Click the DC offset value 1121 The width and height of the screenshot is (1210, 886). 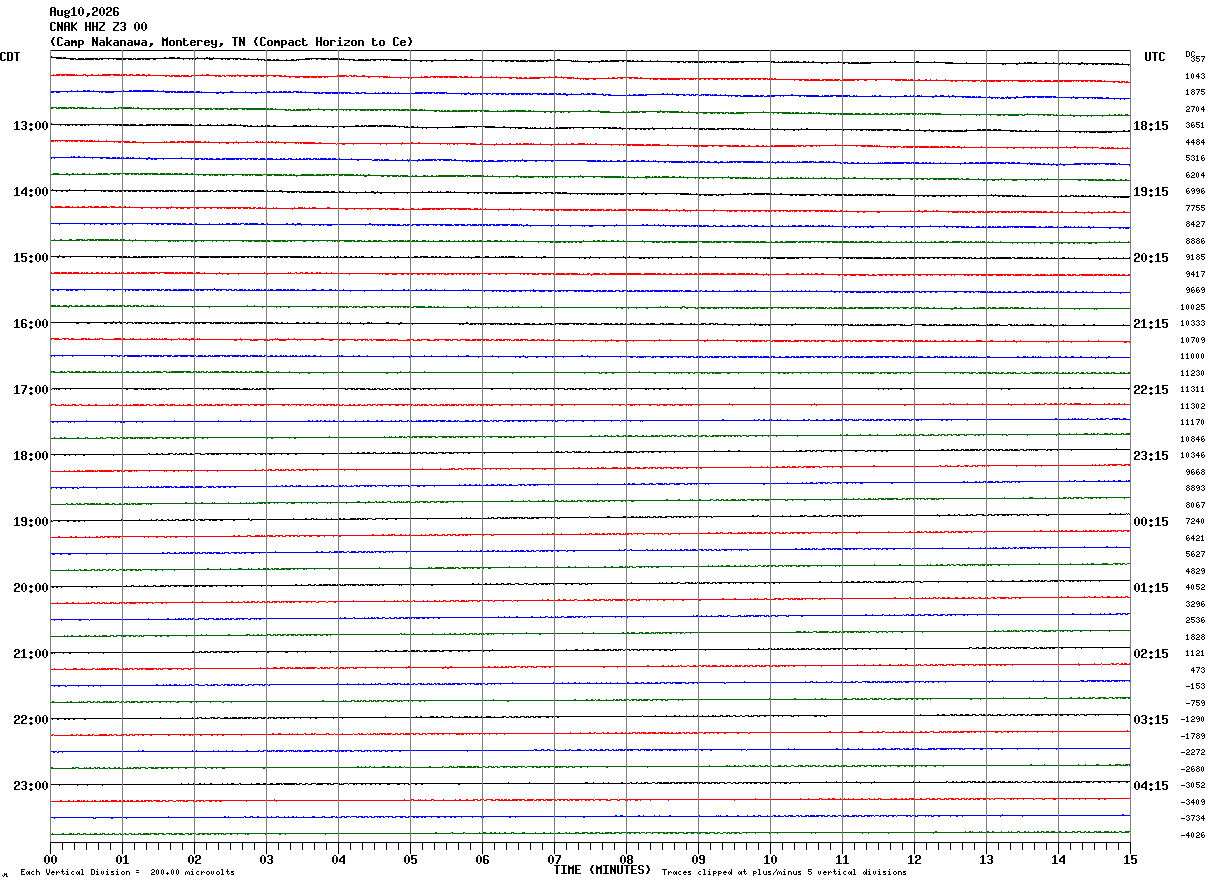tap(1195, 654)
